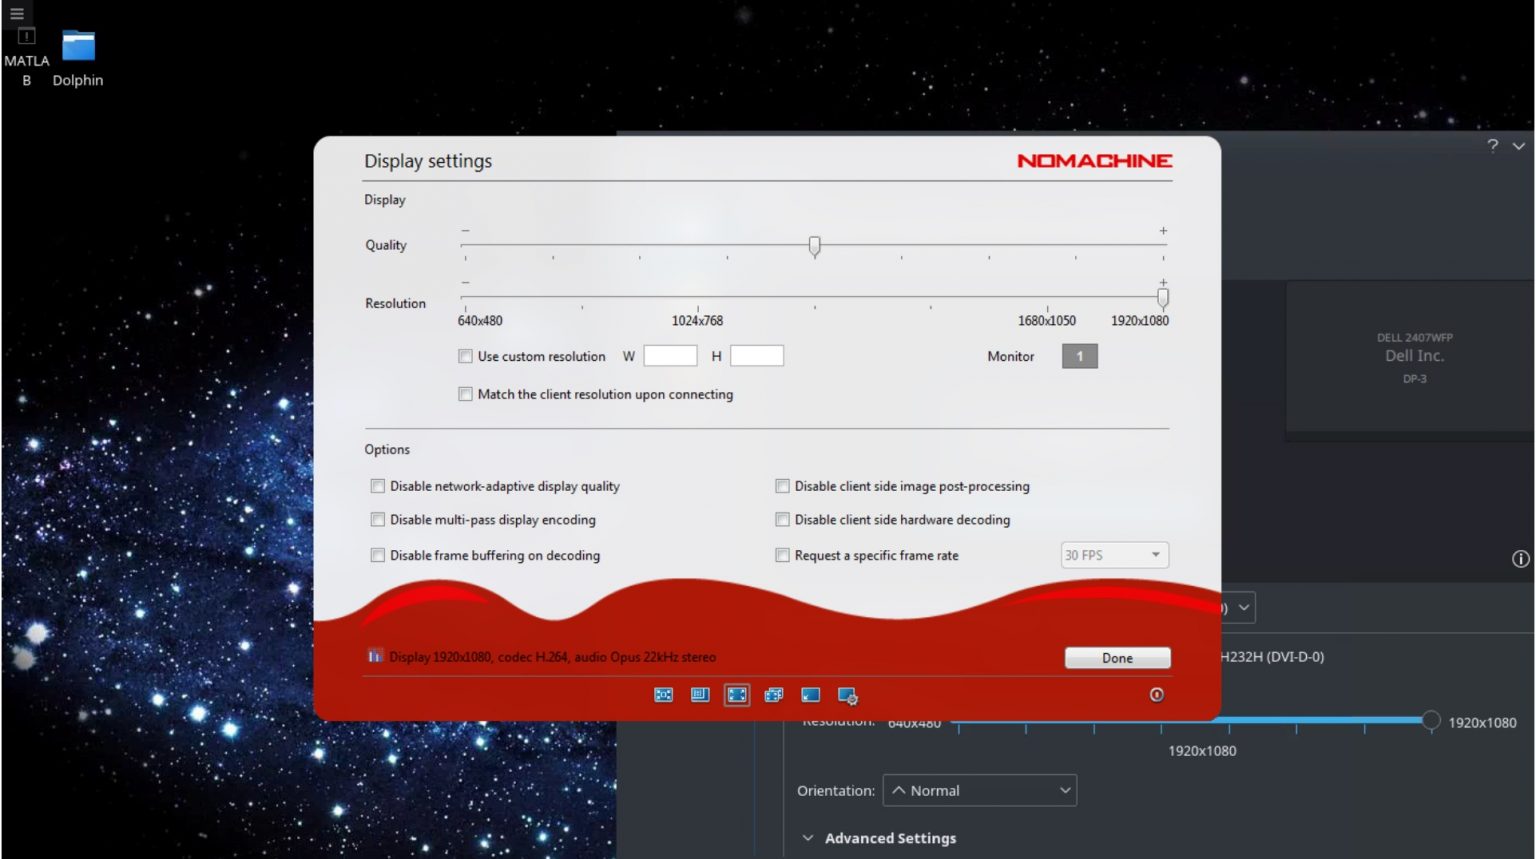
Task: Select Monitor 1 button
Action: click(x=1079, y=356)
